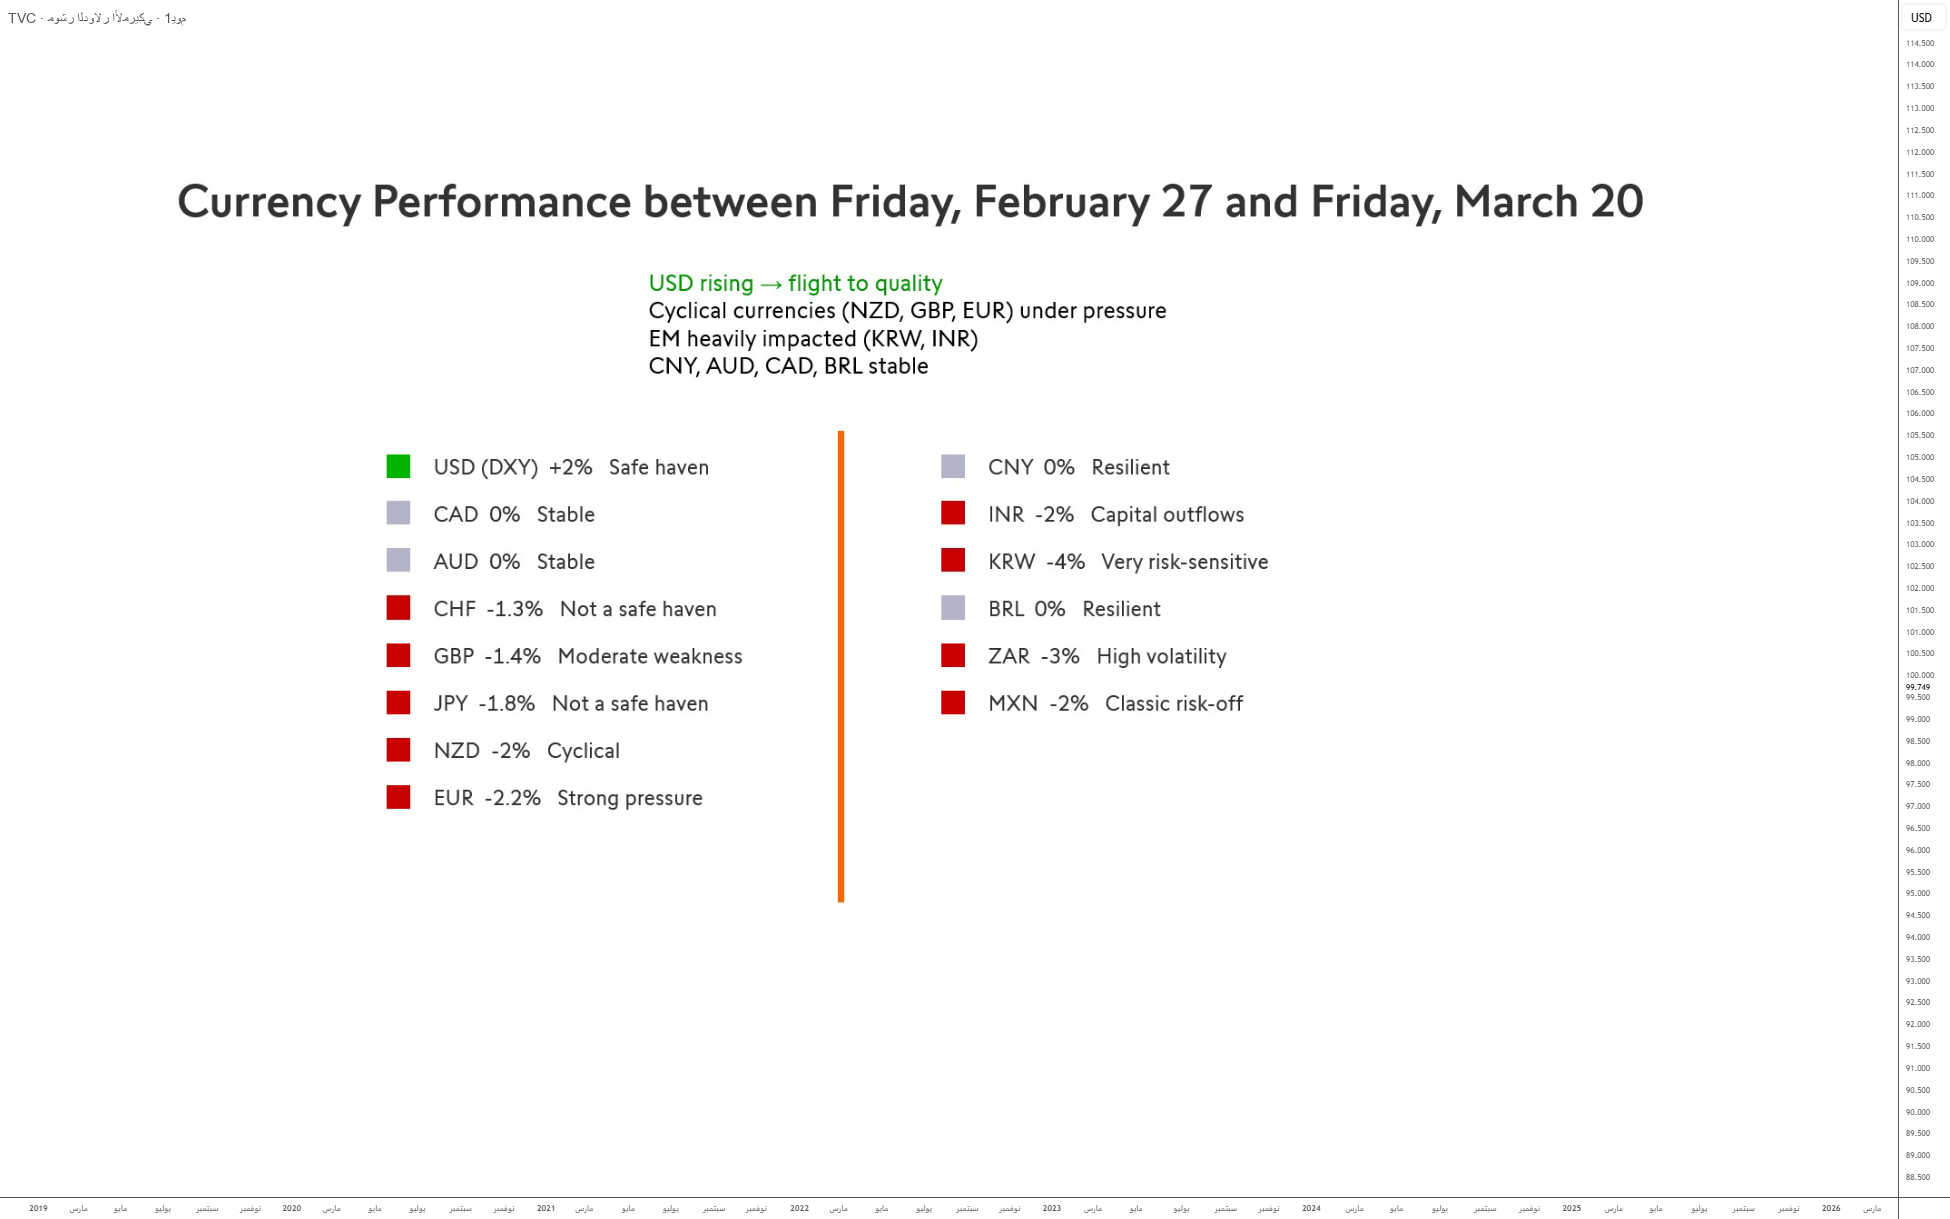The width and height of the screenshot is (1950, 1219).
Task: Select the Currency Performance title text
Action: [910, 202]
